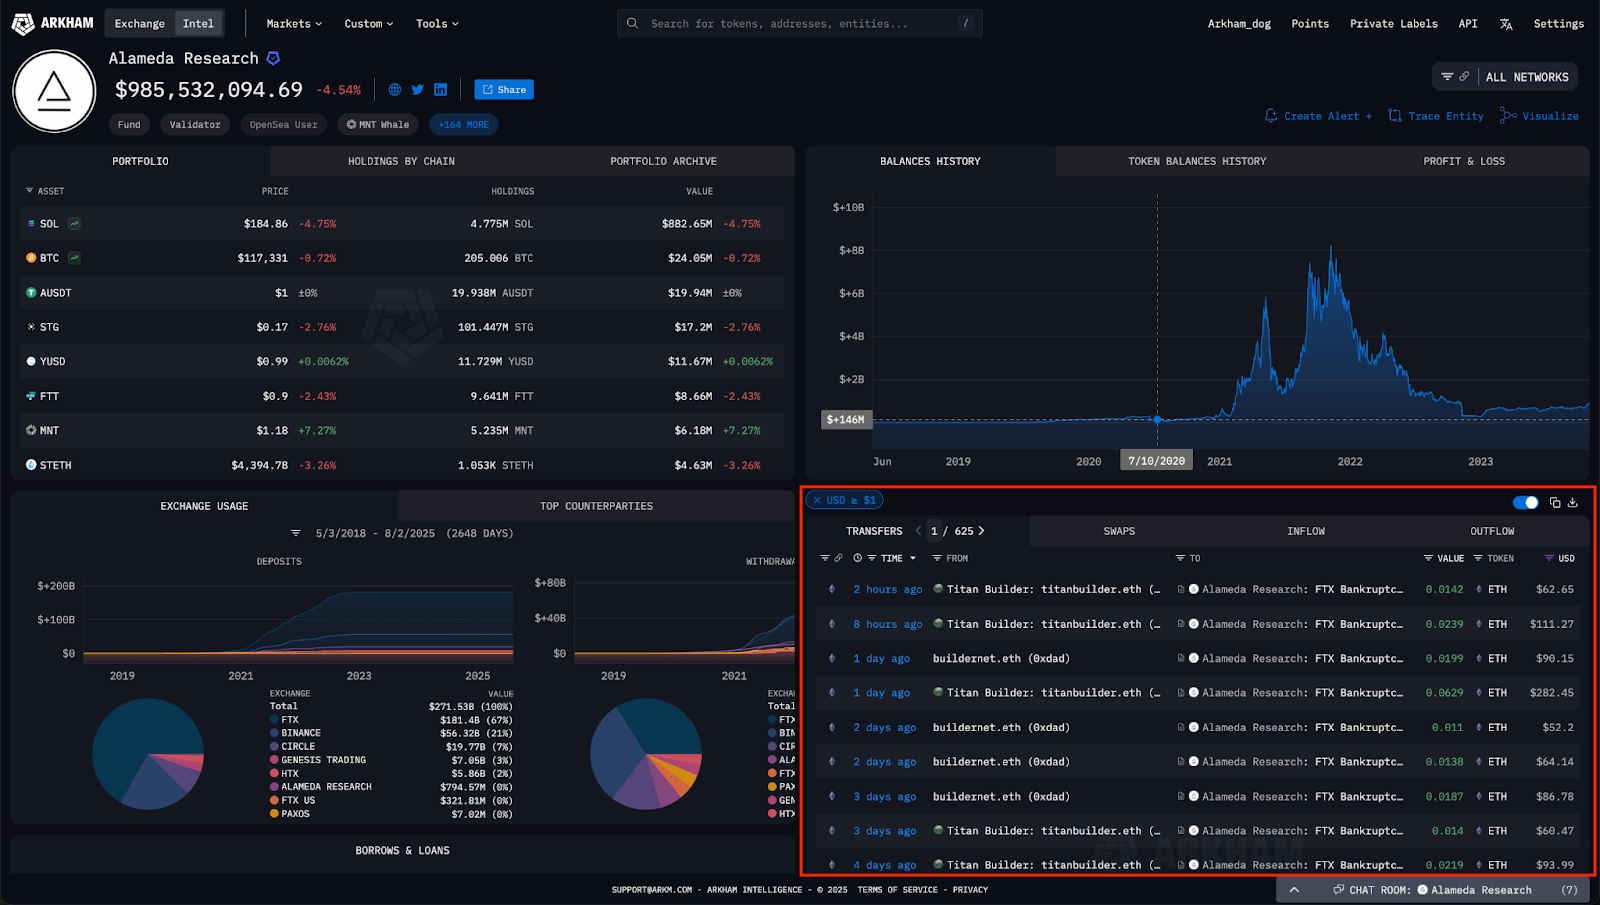The height and width of the screenshot is (905, 1600).
Task: Open the LinkedIn icon link
Action: (x=440, y=90)
